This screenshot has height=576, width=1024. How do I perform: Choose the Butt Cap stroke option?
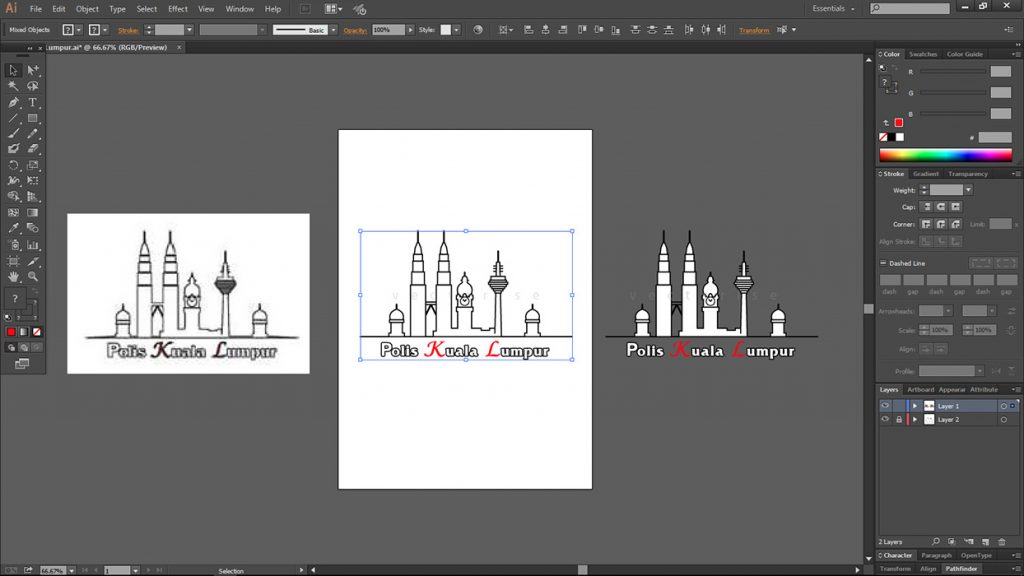pos(926,206)
